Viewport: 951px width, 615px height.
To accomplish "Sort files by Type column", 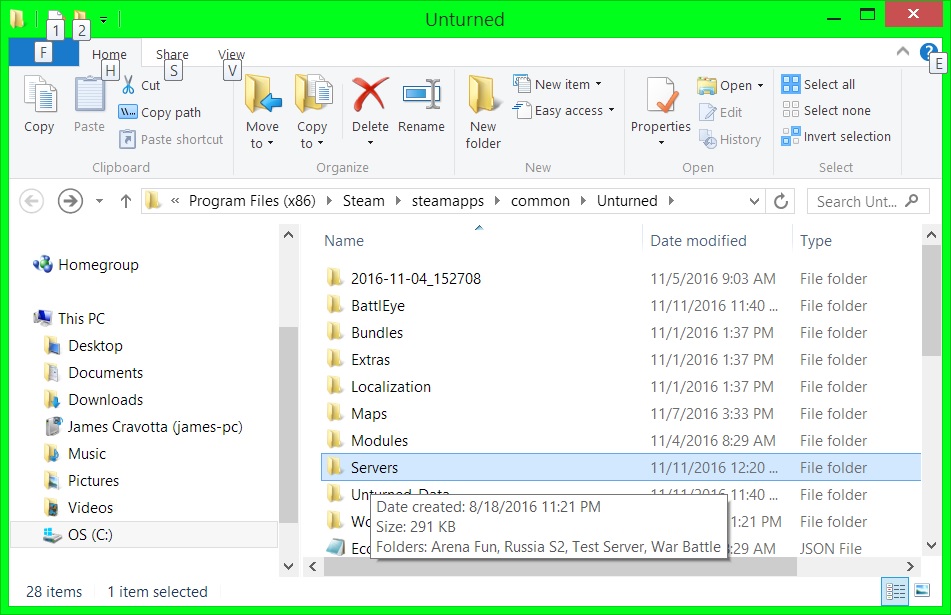I will click(816, 241).
